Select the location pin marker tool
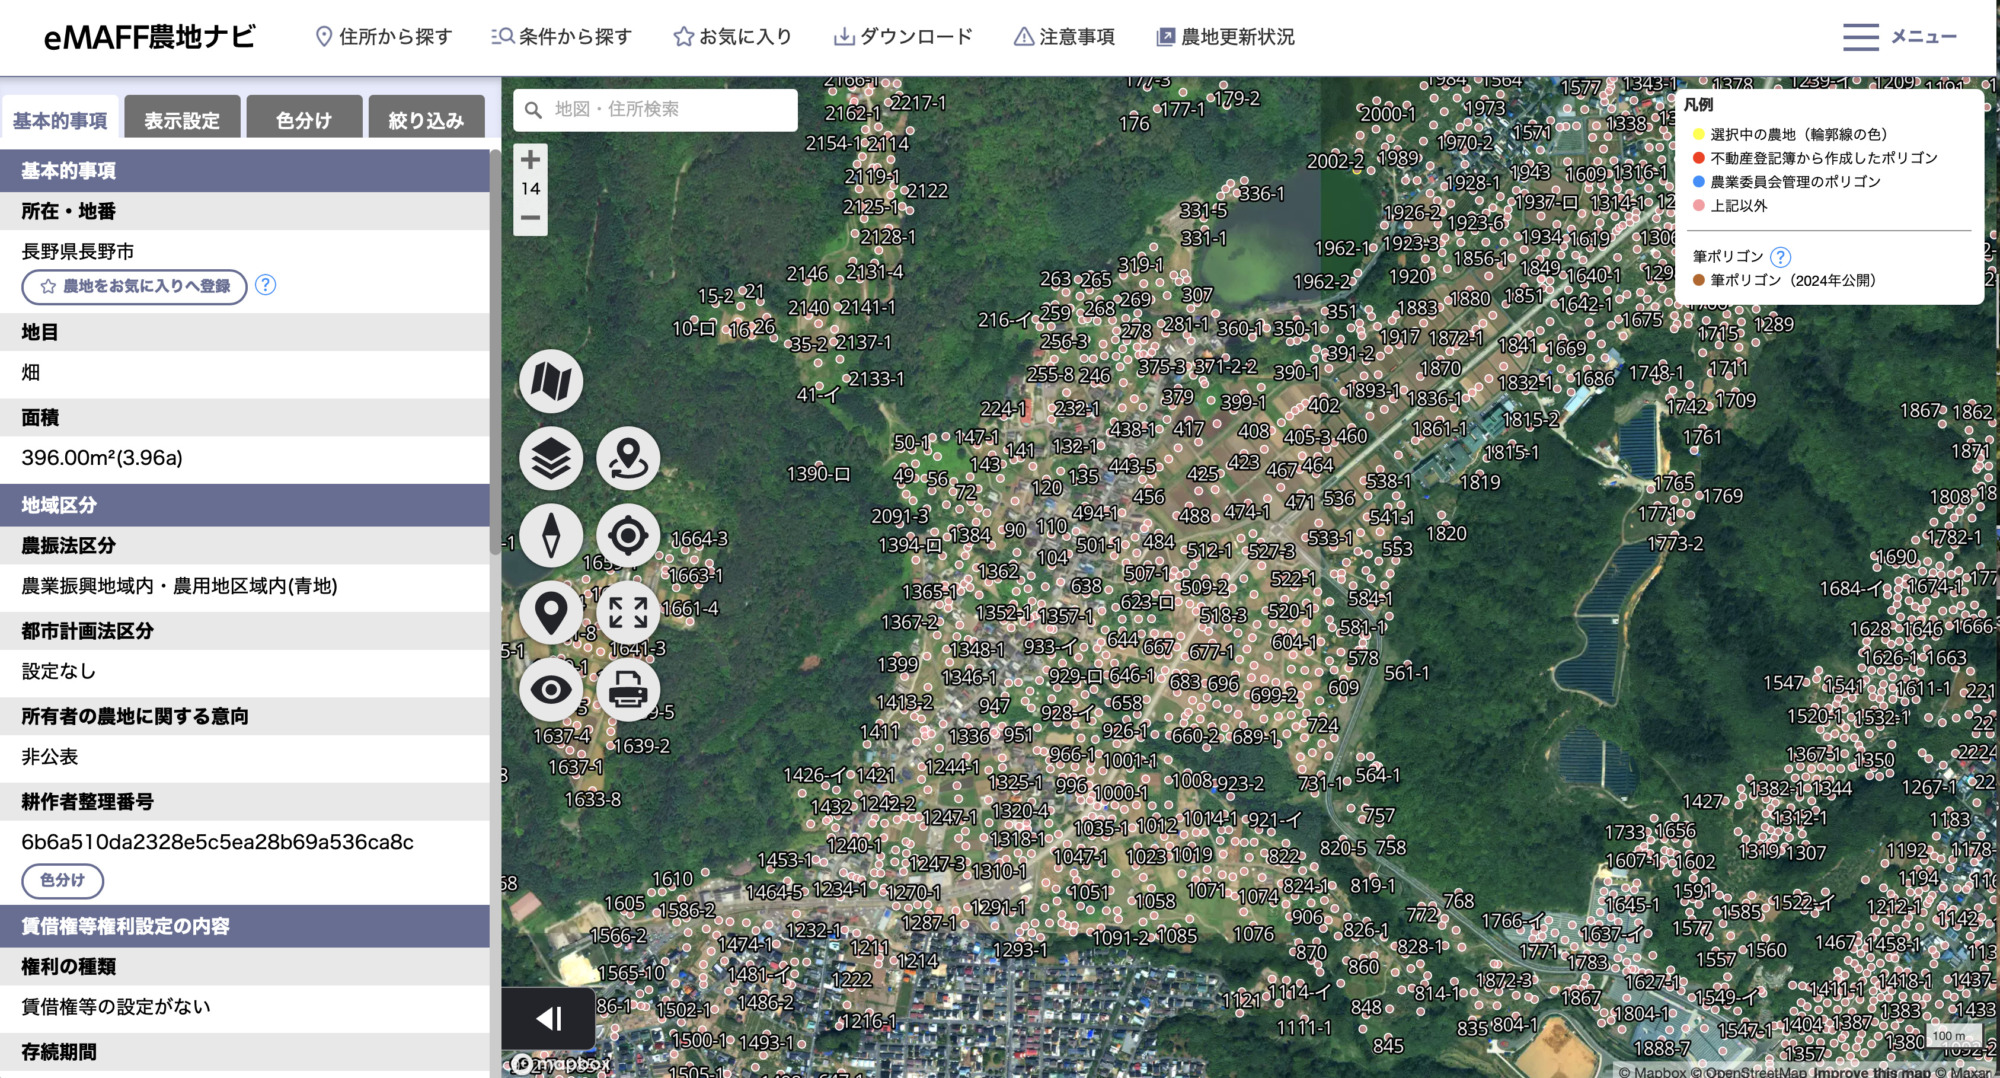2000x1078 pixels. pos(550,612)
